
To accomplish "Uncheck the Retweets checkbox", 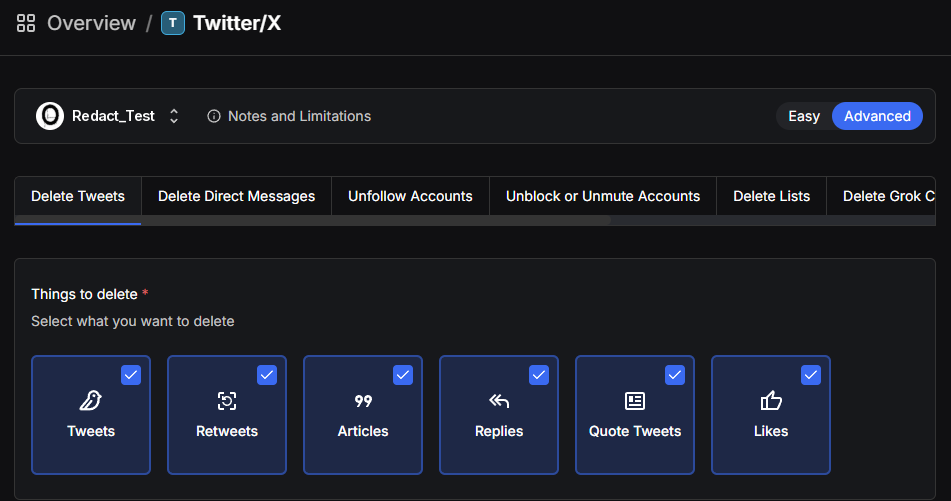I will click(267, 375).
